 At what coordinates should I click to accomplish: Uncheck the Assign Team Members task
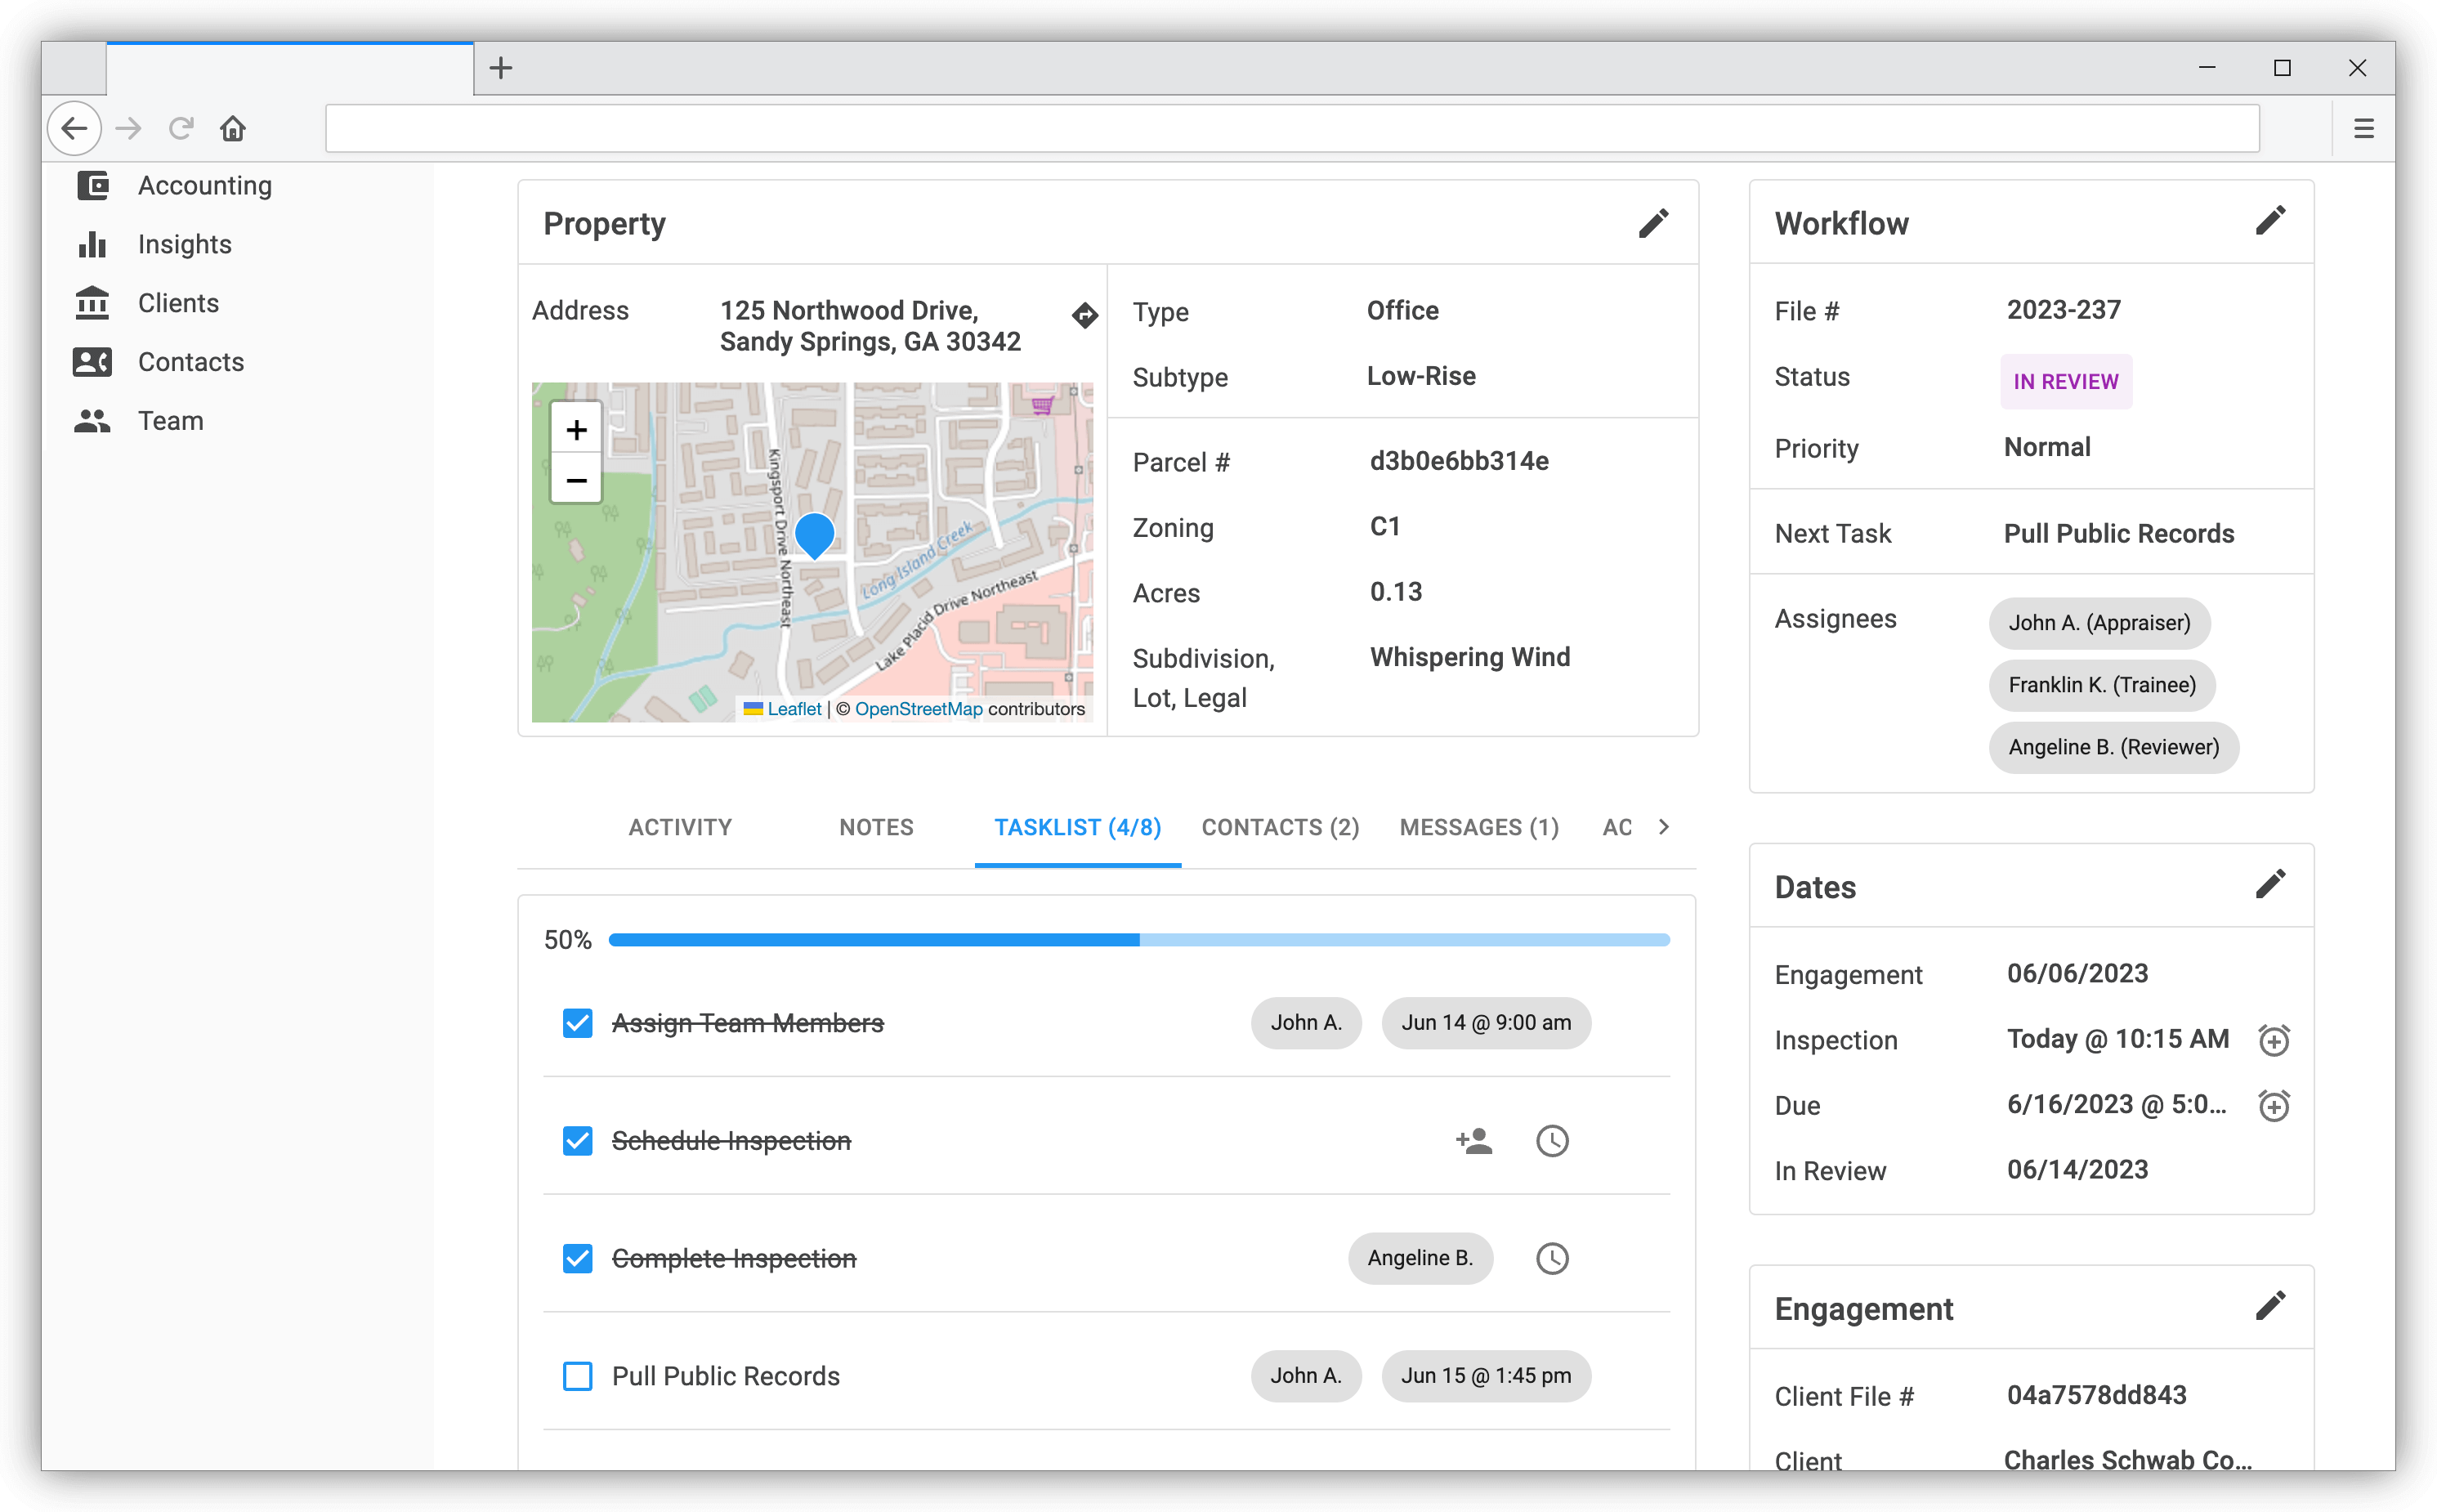(578, 1022)
